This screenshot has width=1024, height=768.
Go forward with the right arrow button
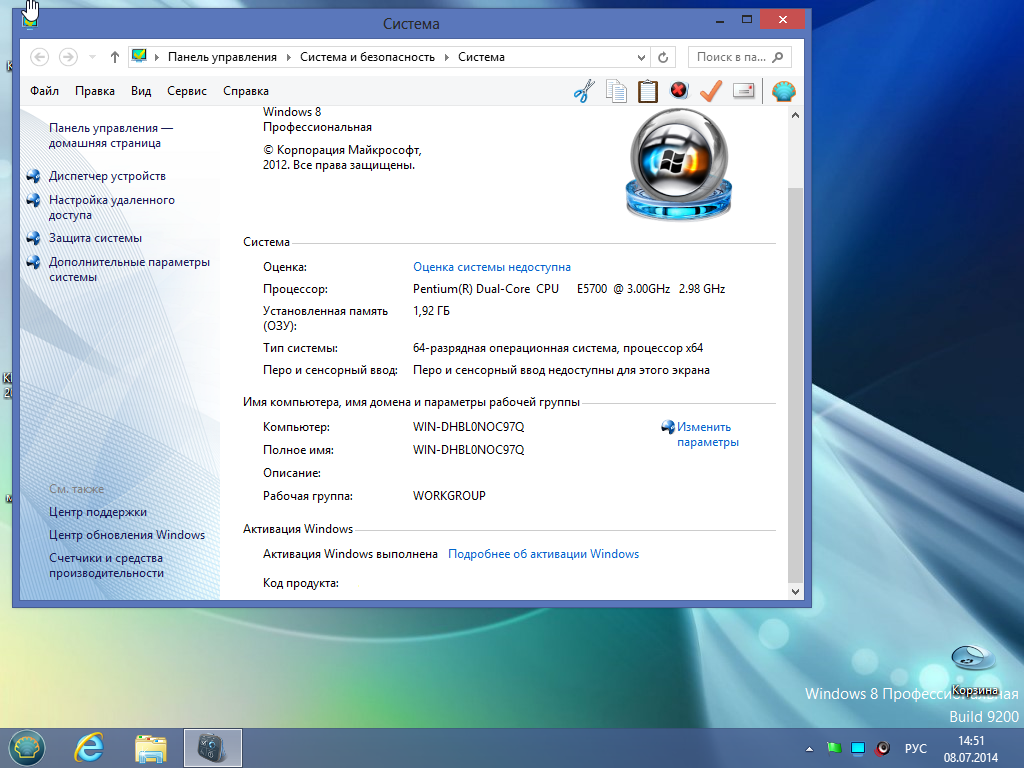(x=68, y=57)
